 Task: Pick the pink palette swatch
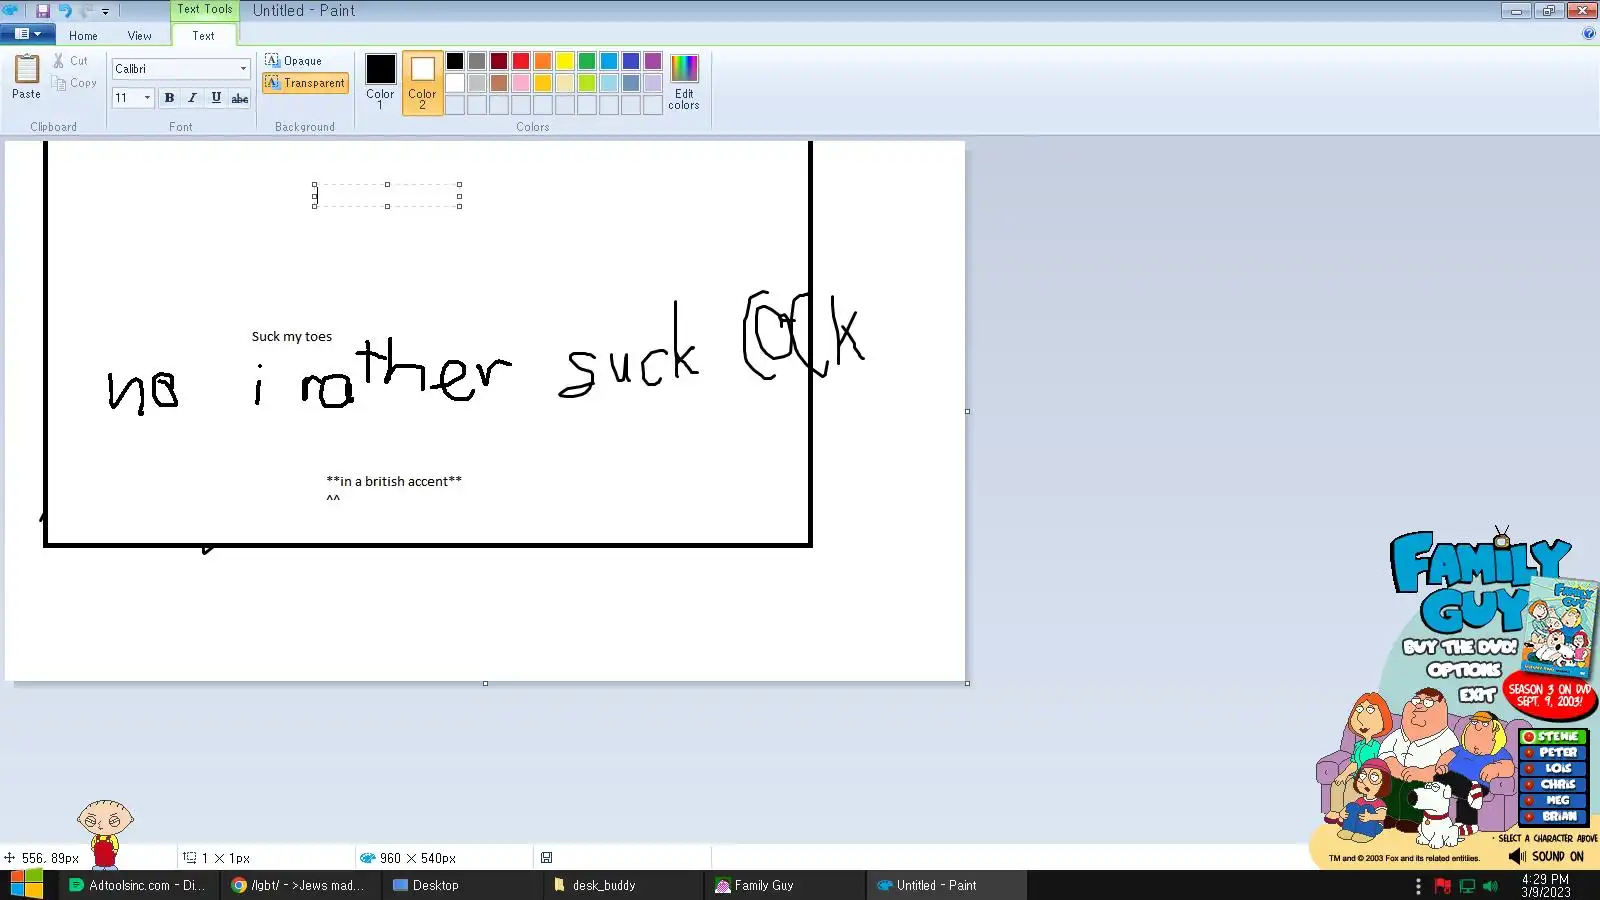(x=521, y=83)
